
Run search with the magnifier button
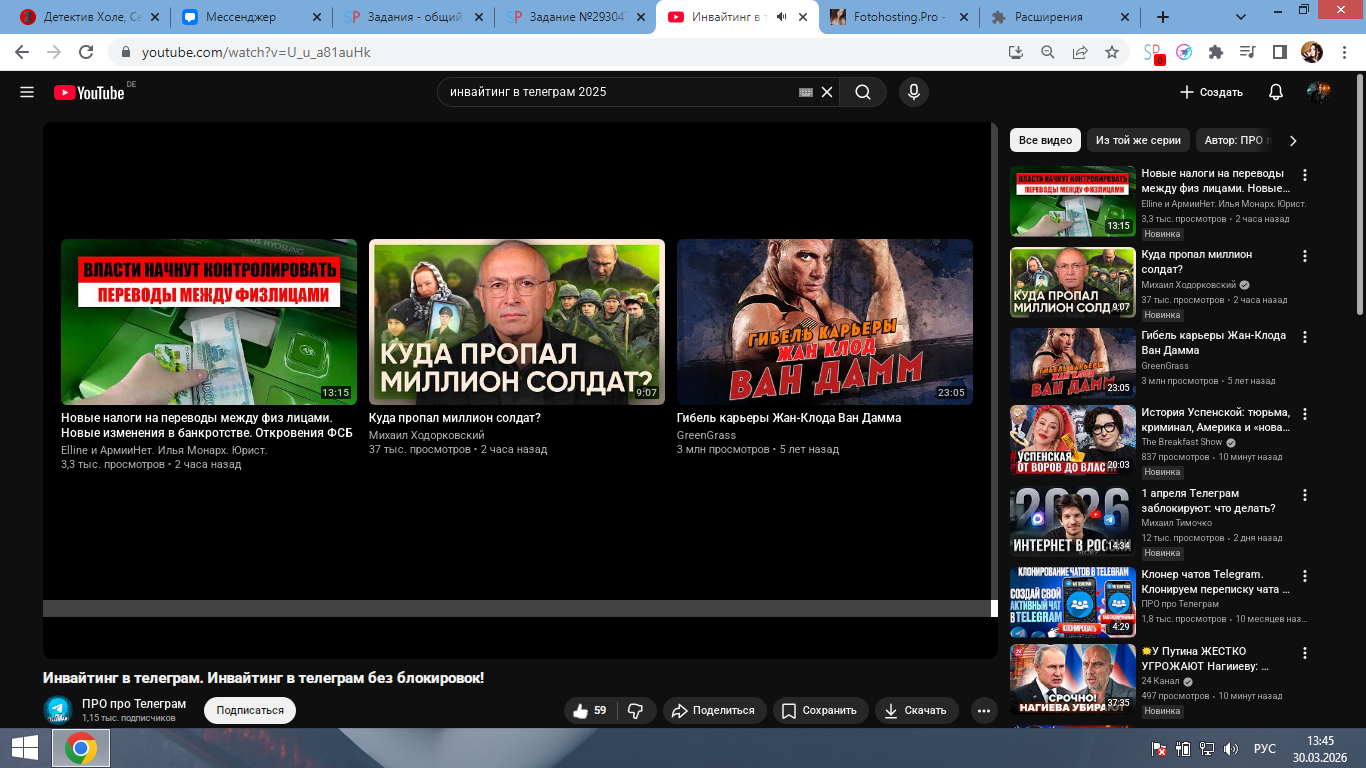(x=863, y=92)
